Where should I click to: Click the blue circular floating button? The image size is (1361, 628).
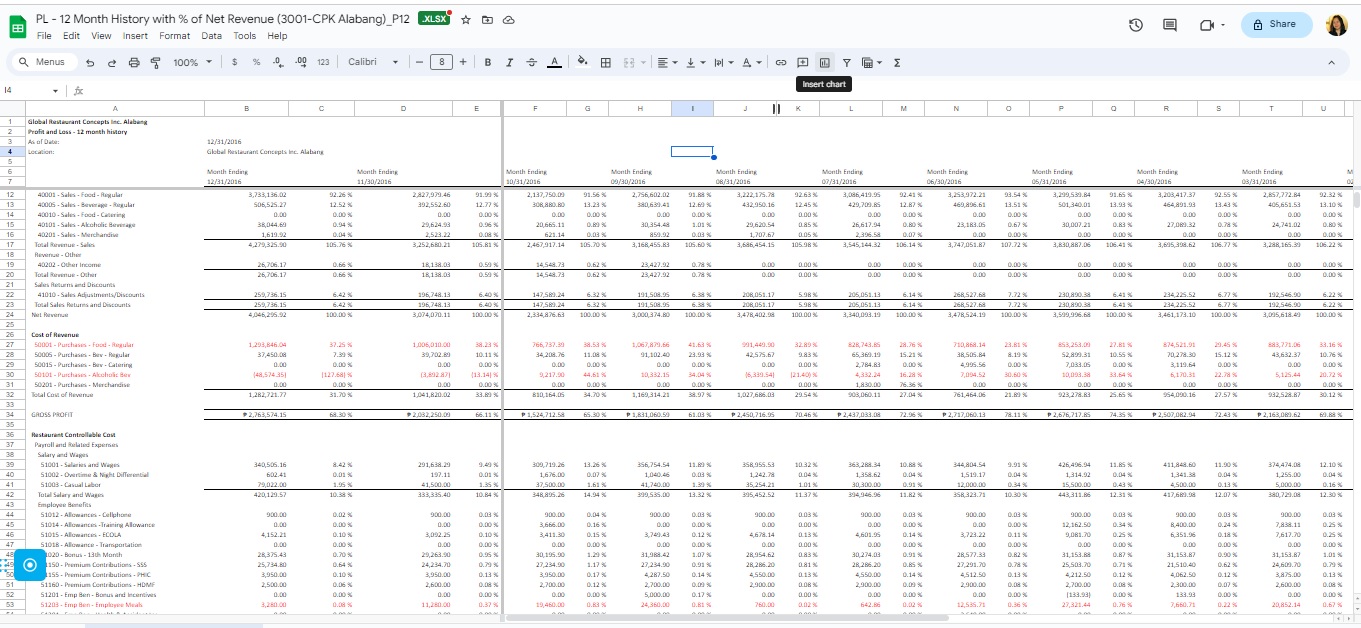30,565
